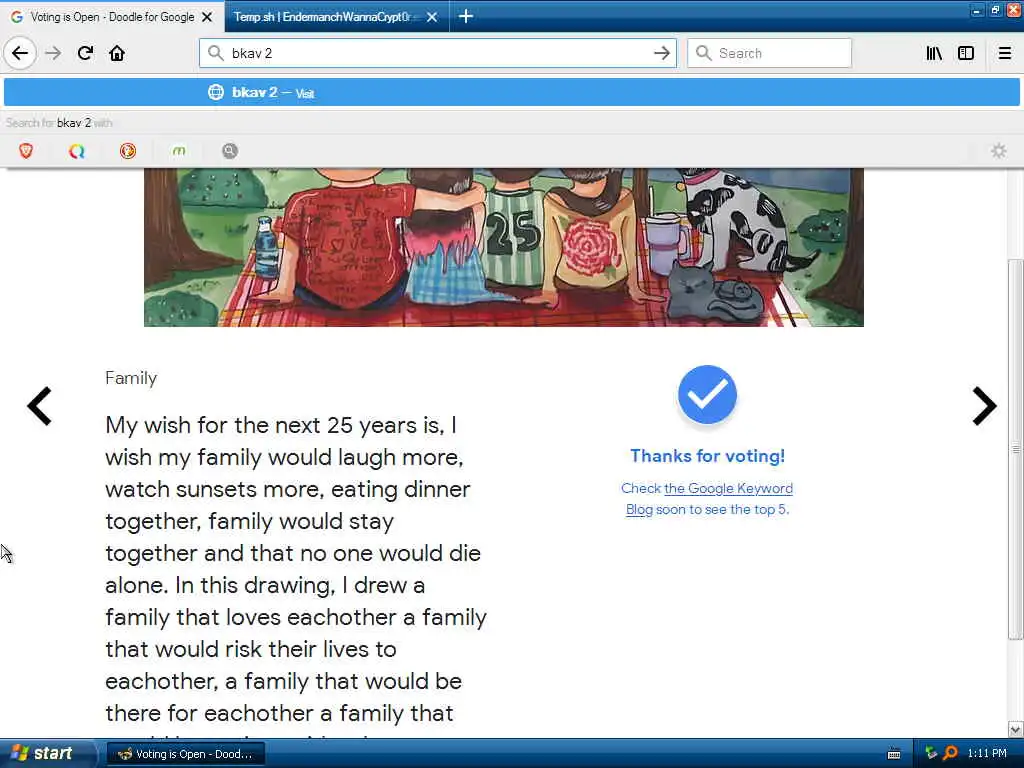
Task: Click the magnifier icon in Search field
Action: tap(703, 53)
